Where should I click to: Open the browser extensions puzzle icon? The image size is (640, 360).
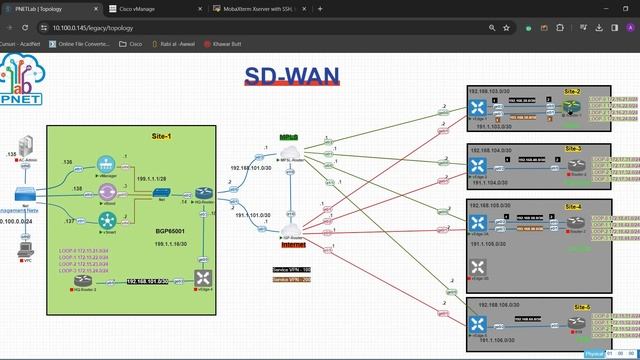click(x=560, y=28)
